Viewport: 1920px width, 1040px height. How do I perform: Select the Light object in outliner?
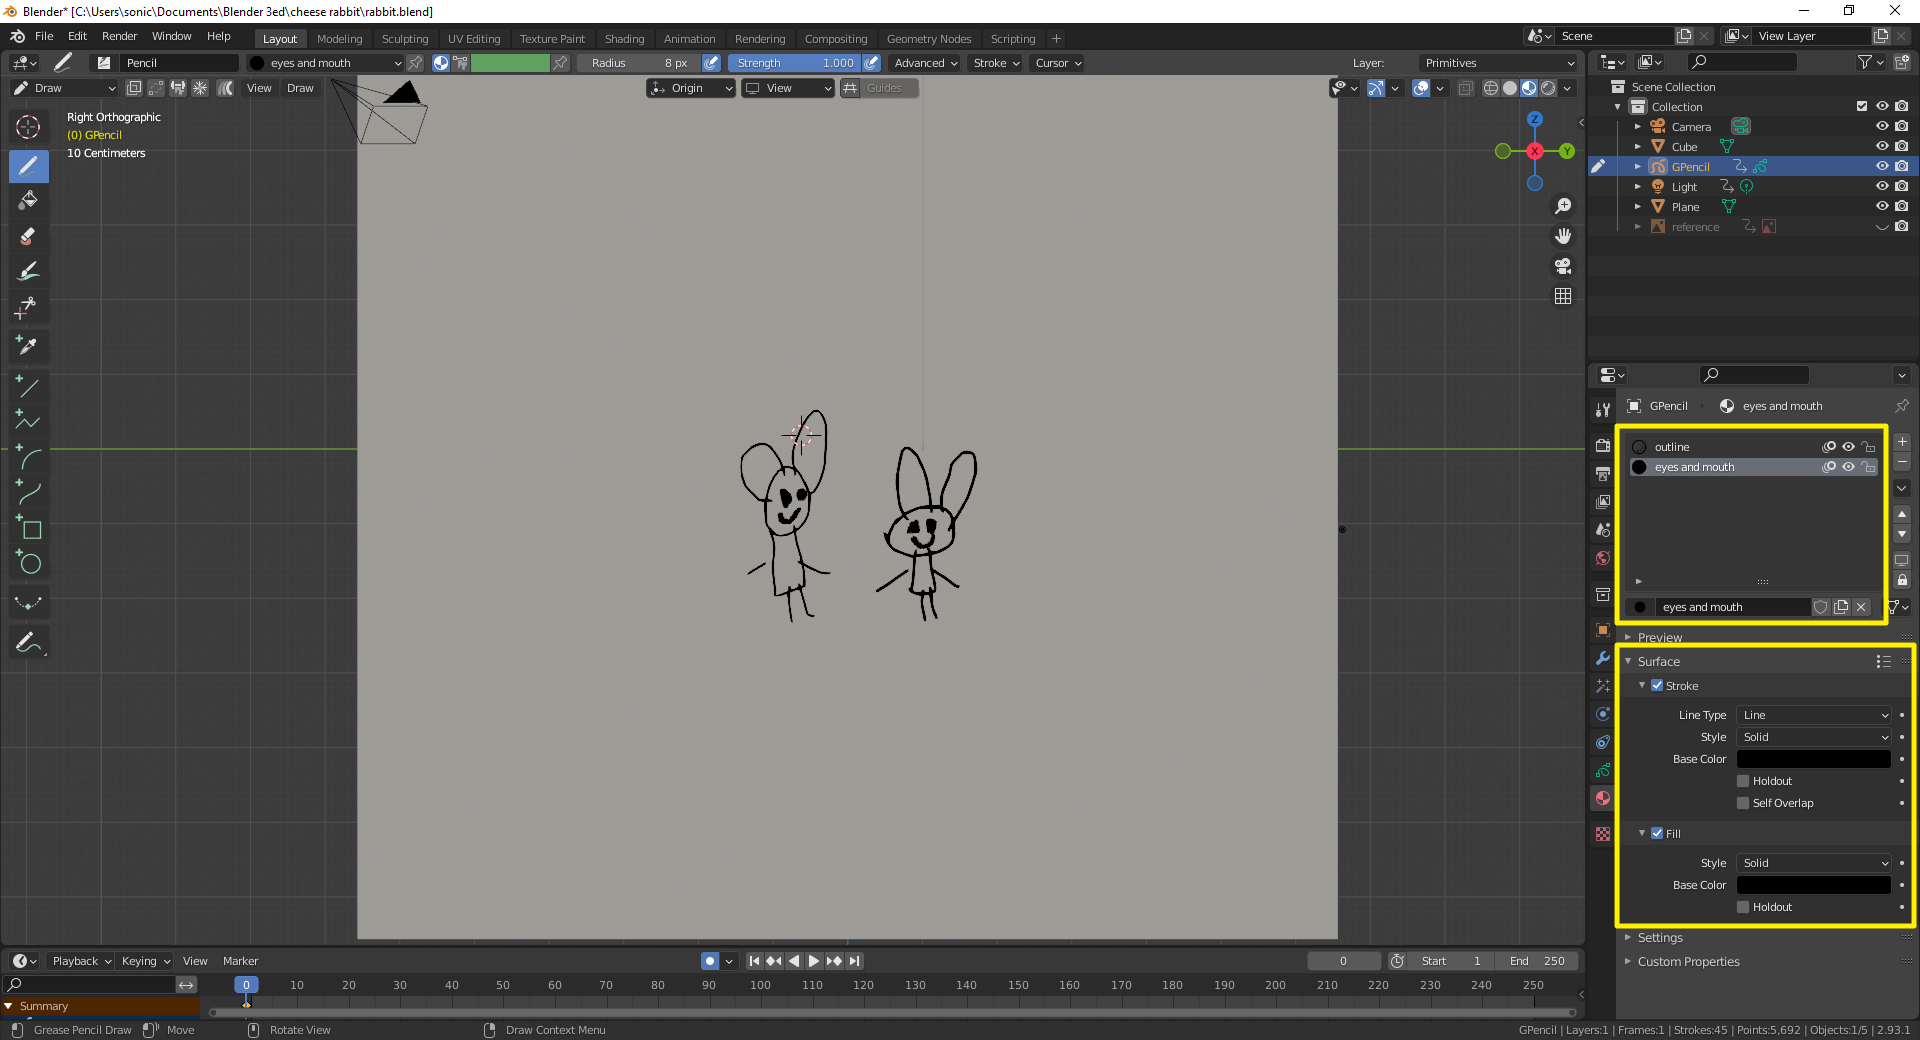tap(1685, 187)
